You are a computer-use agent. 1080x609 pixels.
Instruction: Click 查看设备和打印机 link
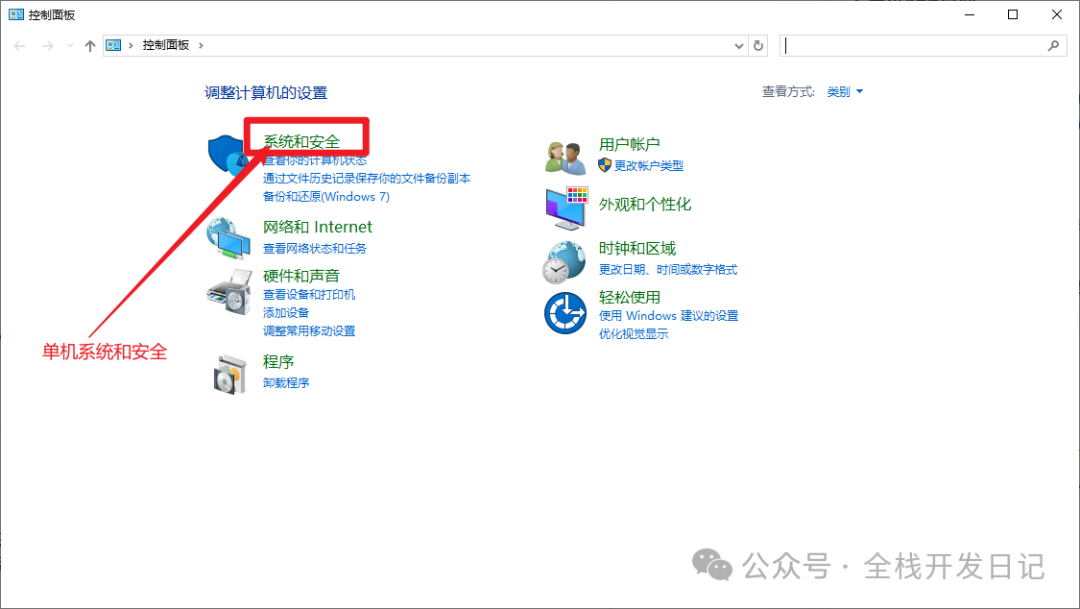[309, 294]
